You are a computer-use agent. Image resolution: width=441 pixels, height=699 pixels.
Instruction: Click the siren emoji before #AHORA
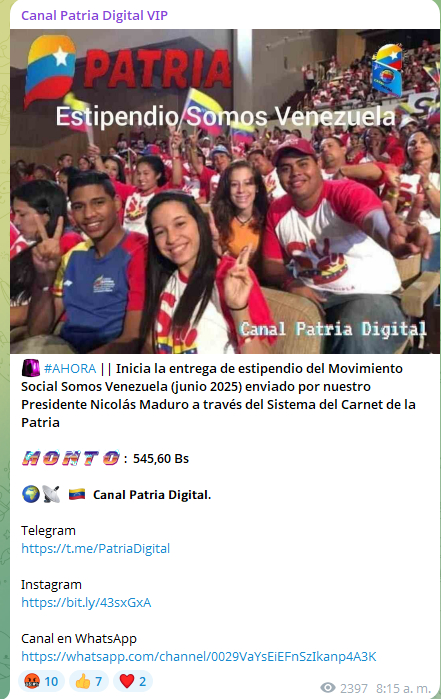point(31,369)
